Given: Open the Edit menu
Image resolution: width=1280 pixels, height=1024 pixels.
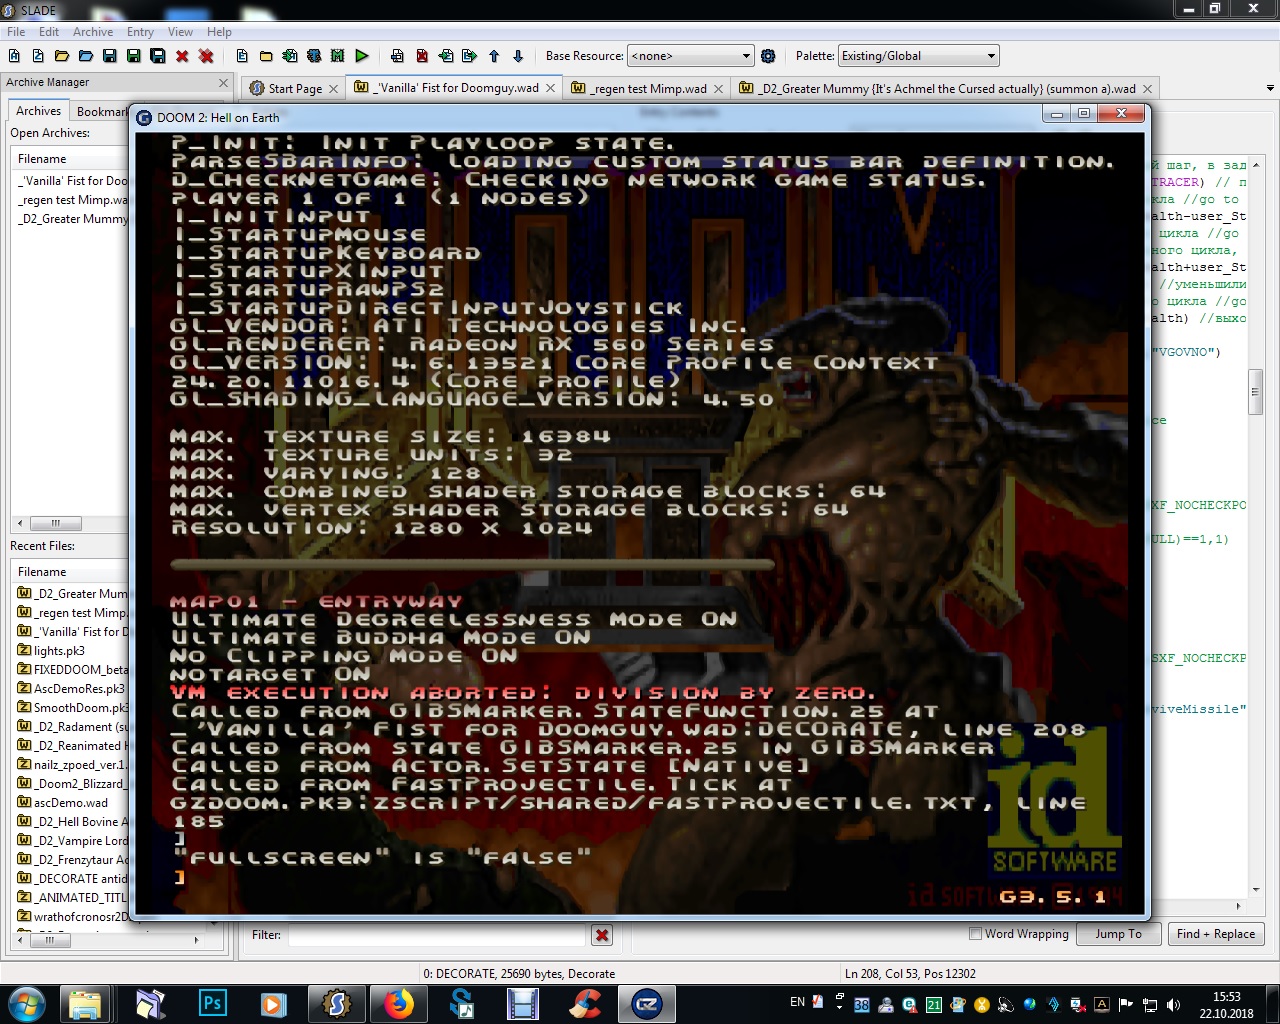Looking at the screenshot, I should [49, 32].
